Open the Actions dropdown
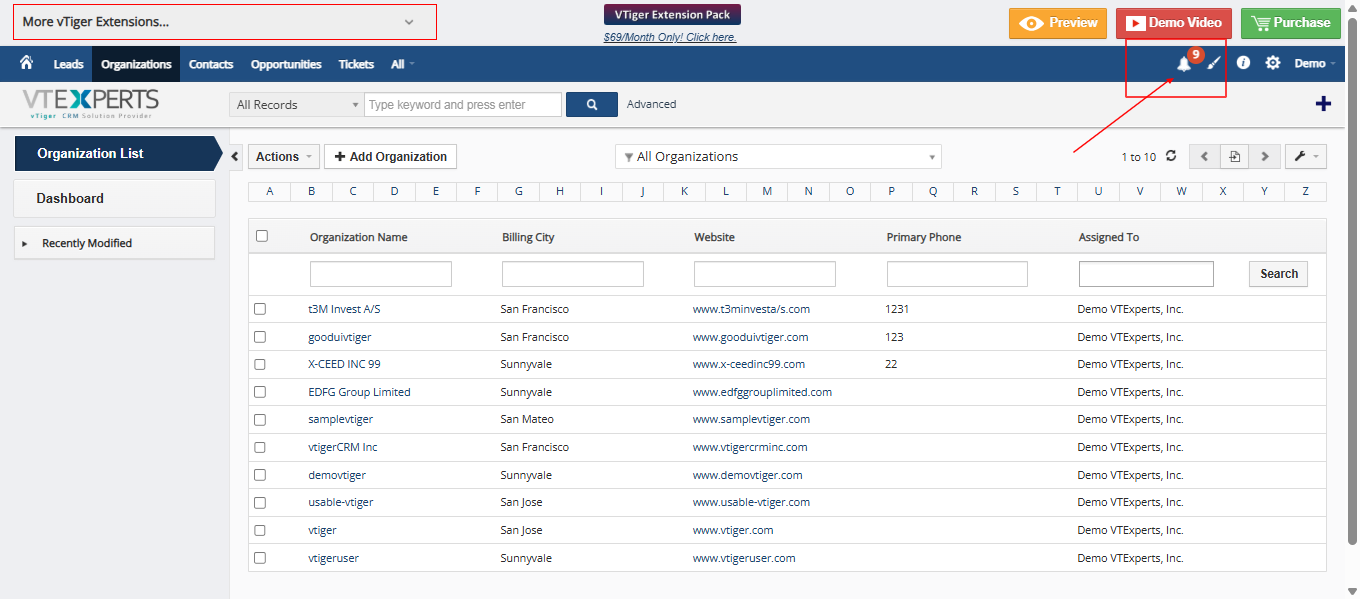1360x599 pixels. click(284, 156)
